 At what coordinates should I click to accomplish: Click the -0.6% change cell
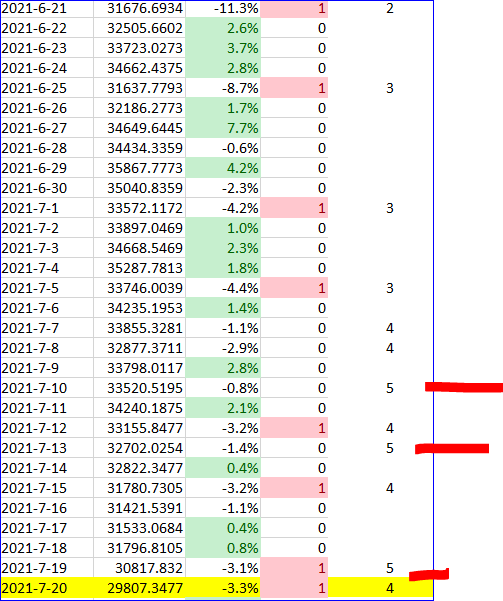[223, 148]
